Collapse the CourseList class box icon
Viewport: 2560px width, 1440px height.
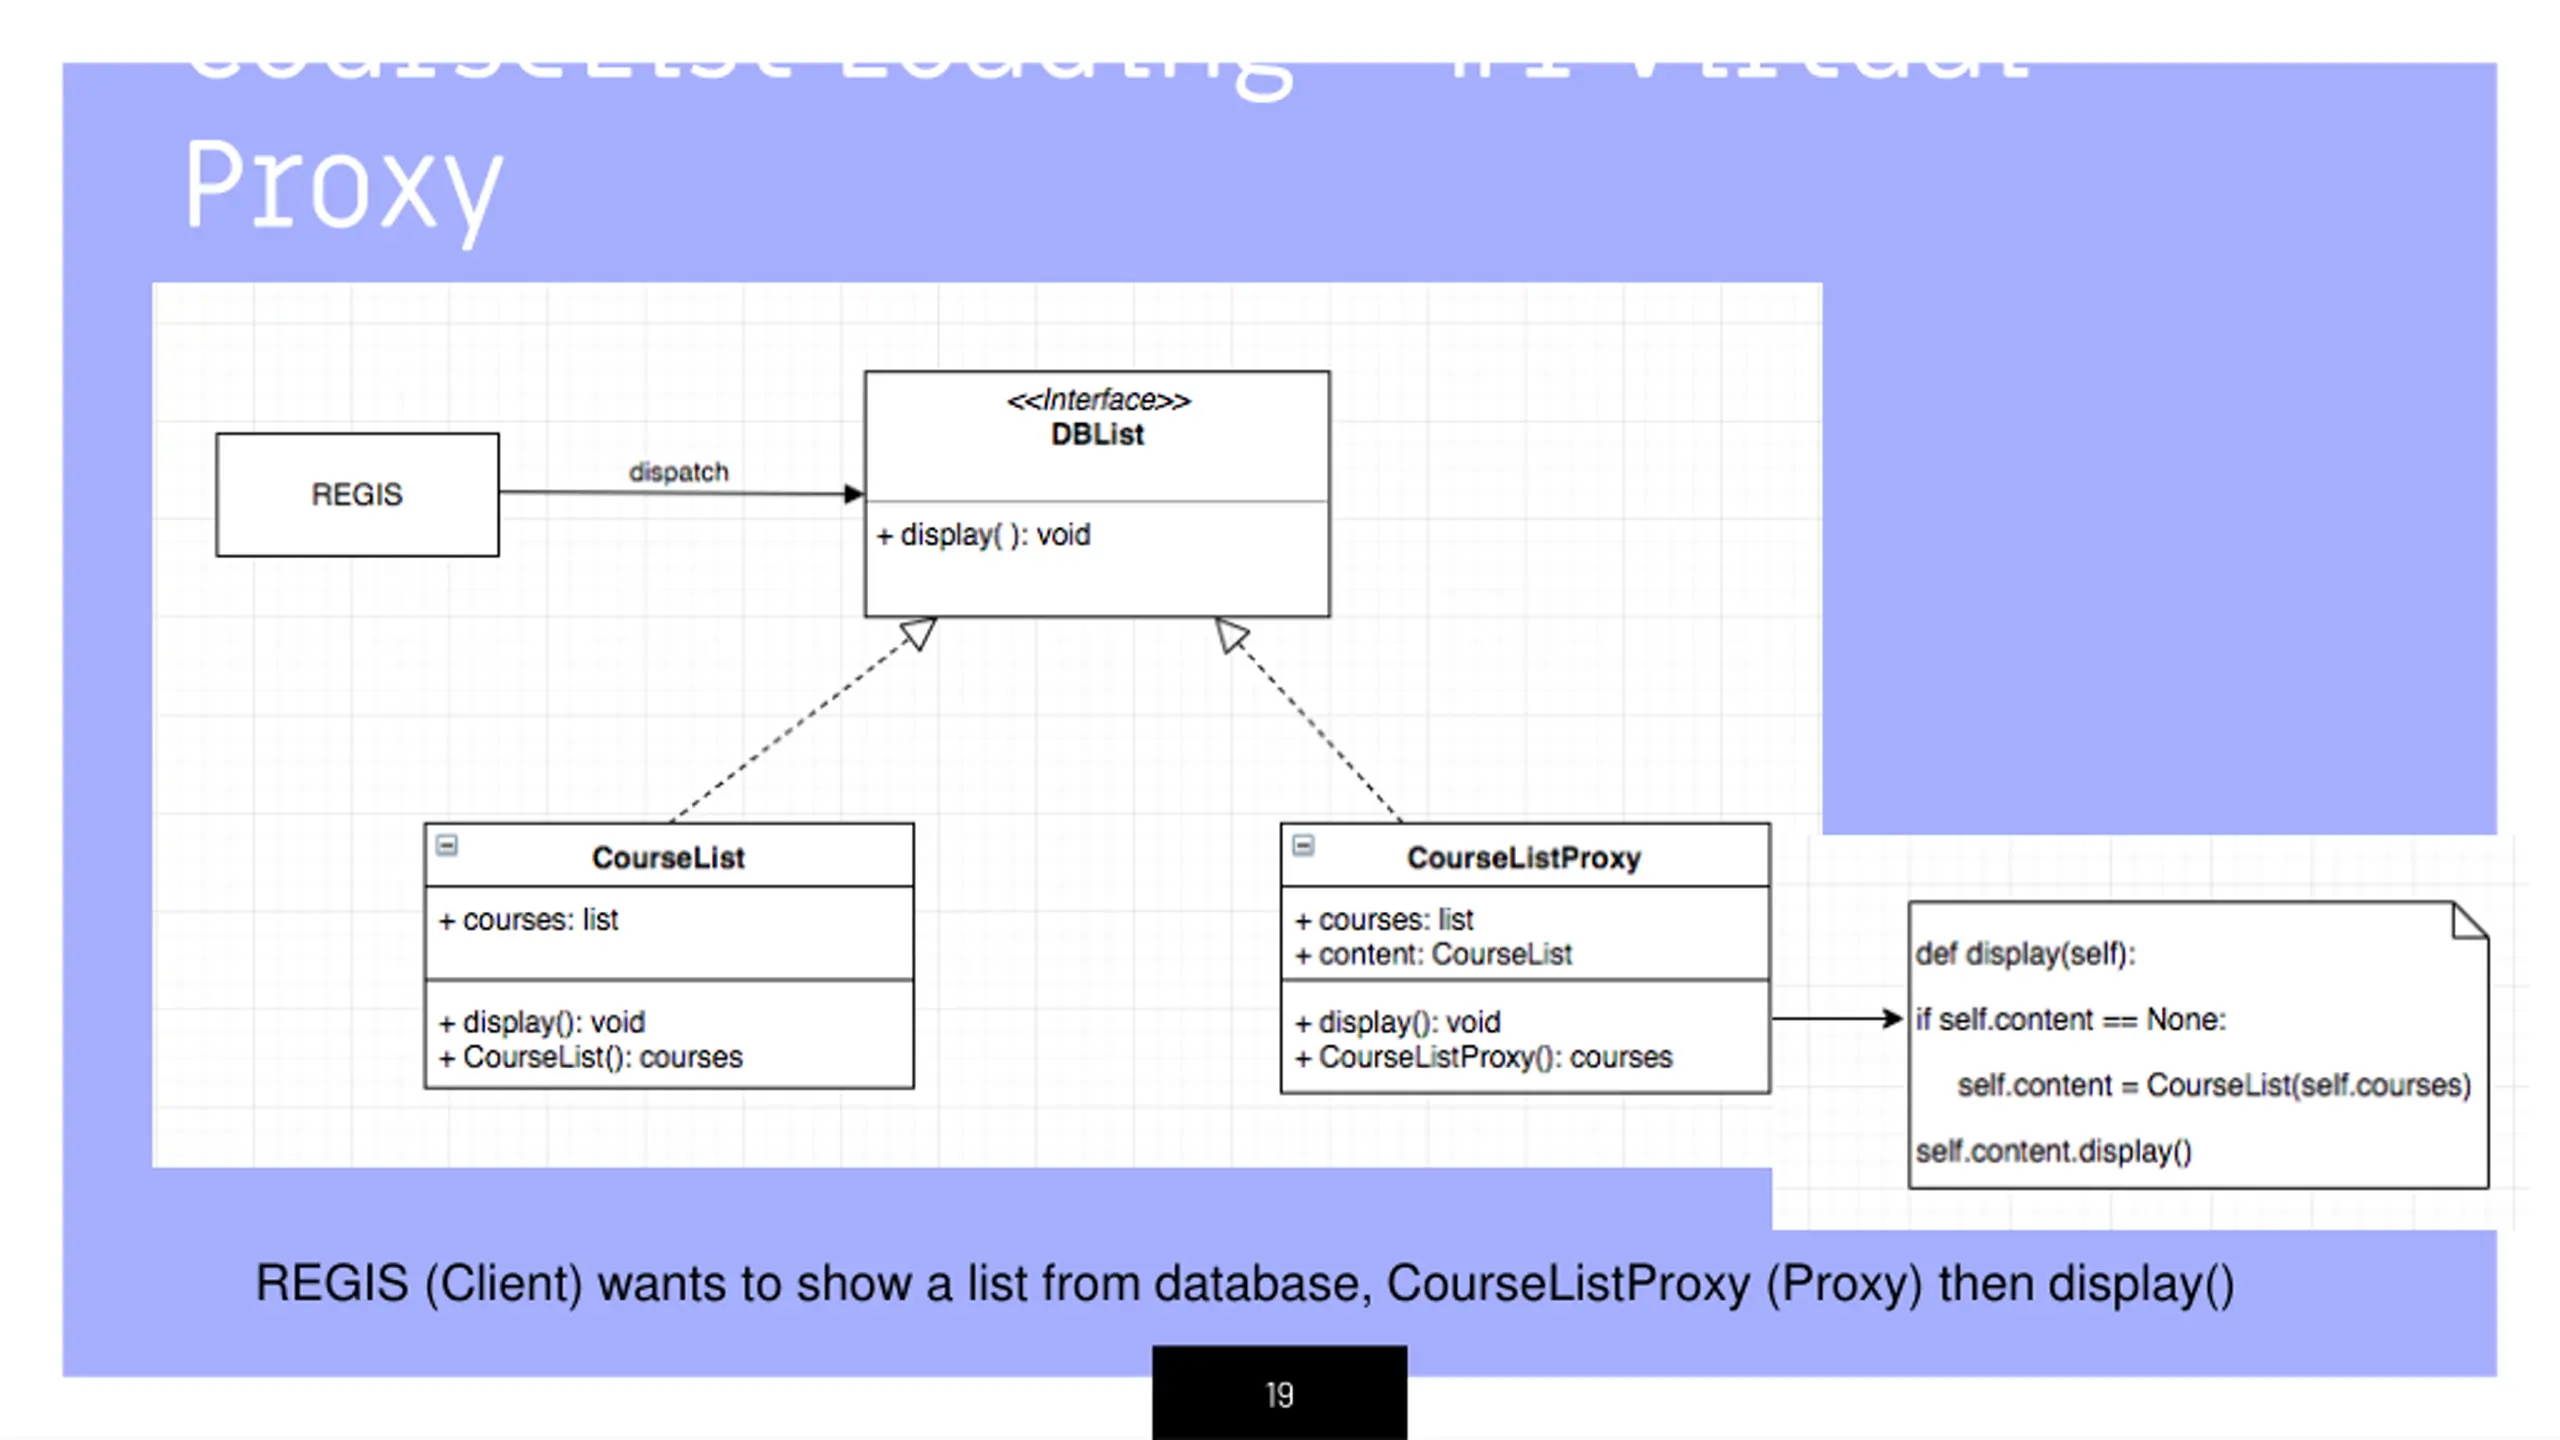coord(447,846)
